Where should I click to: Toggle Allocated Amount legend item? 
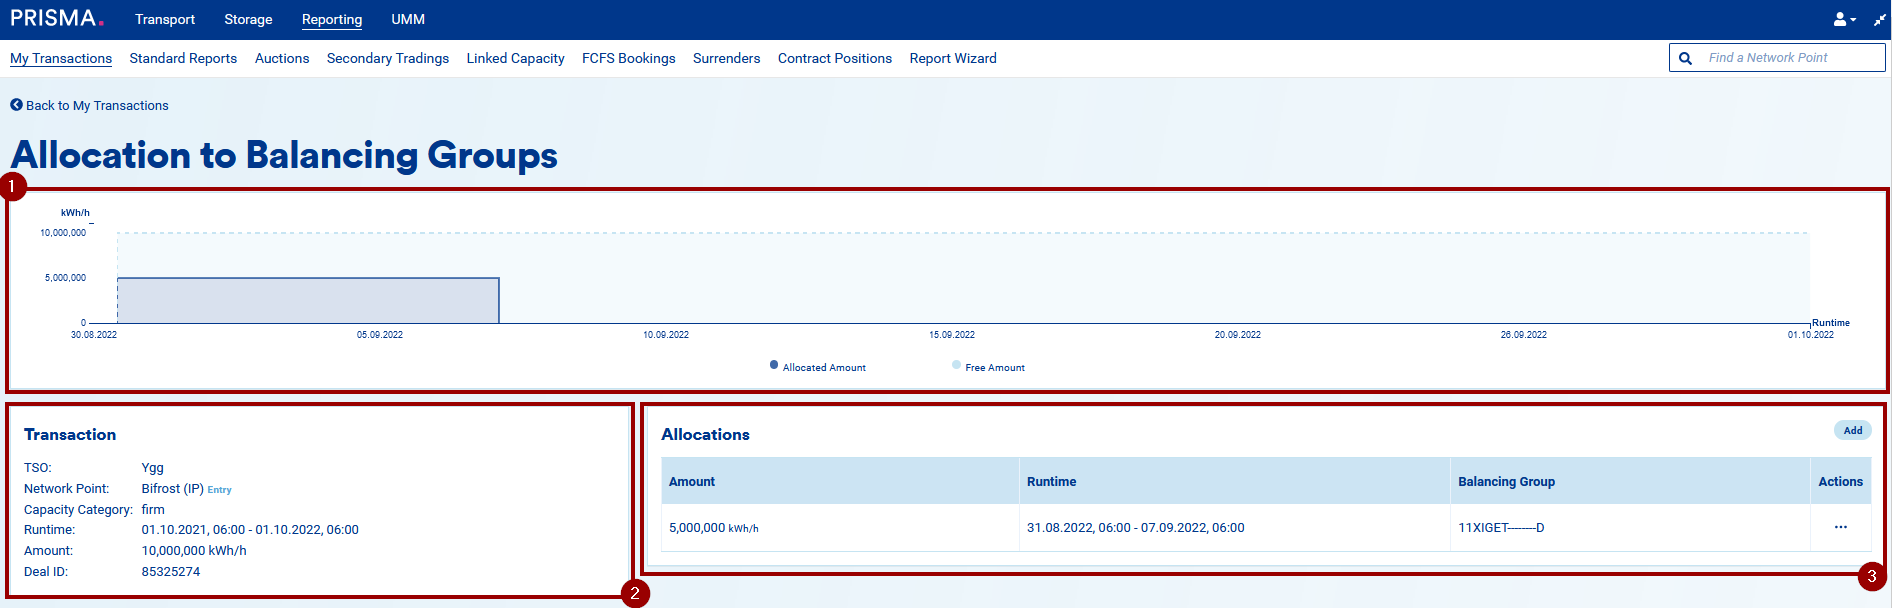click(817, 367)
